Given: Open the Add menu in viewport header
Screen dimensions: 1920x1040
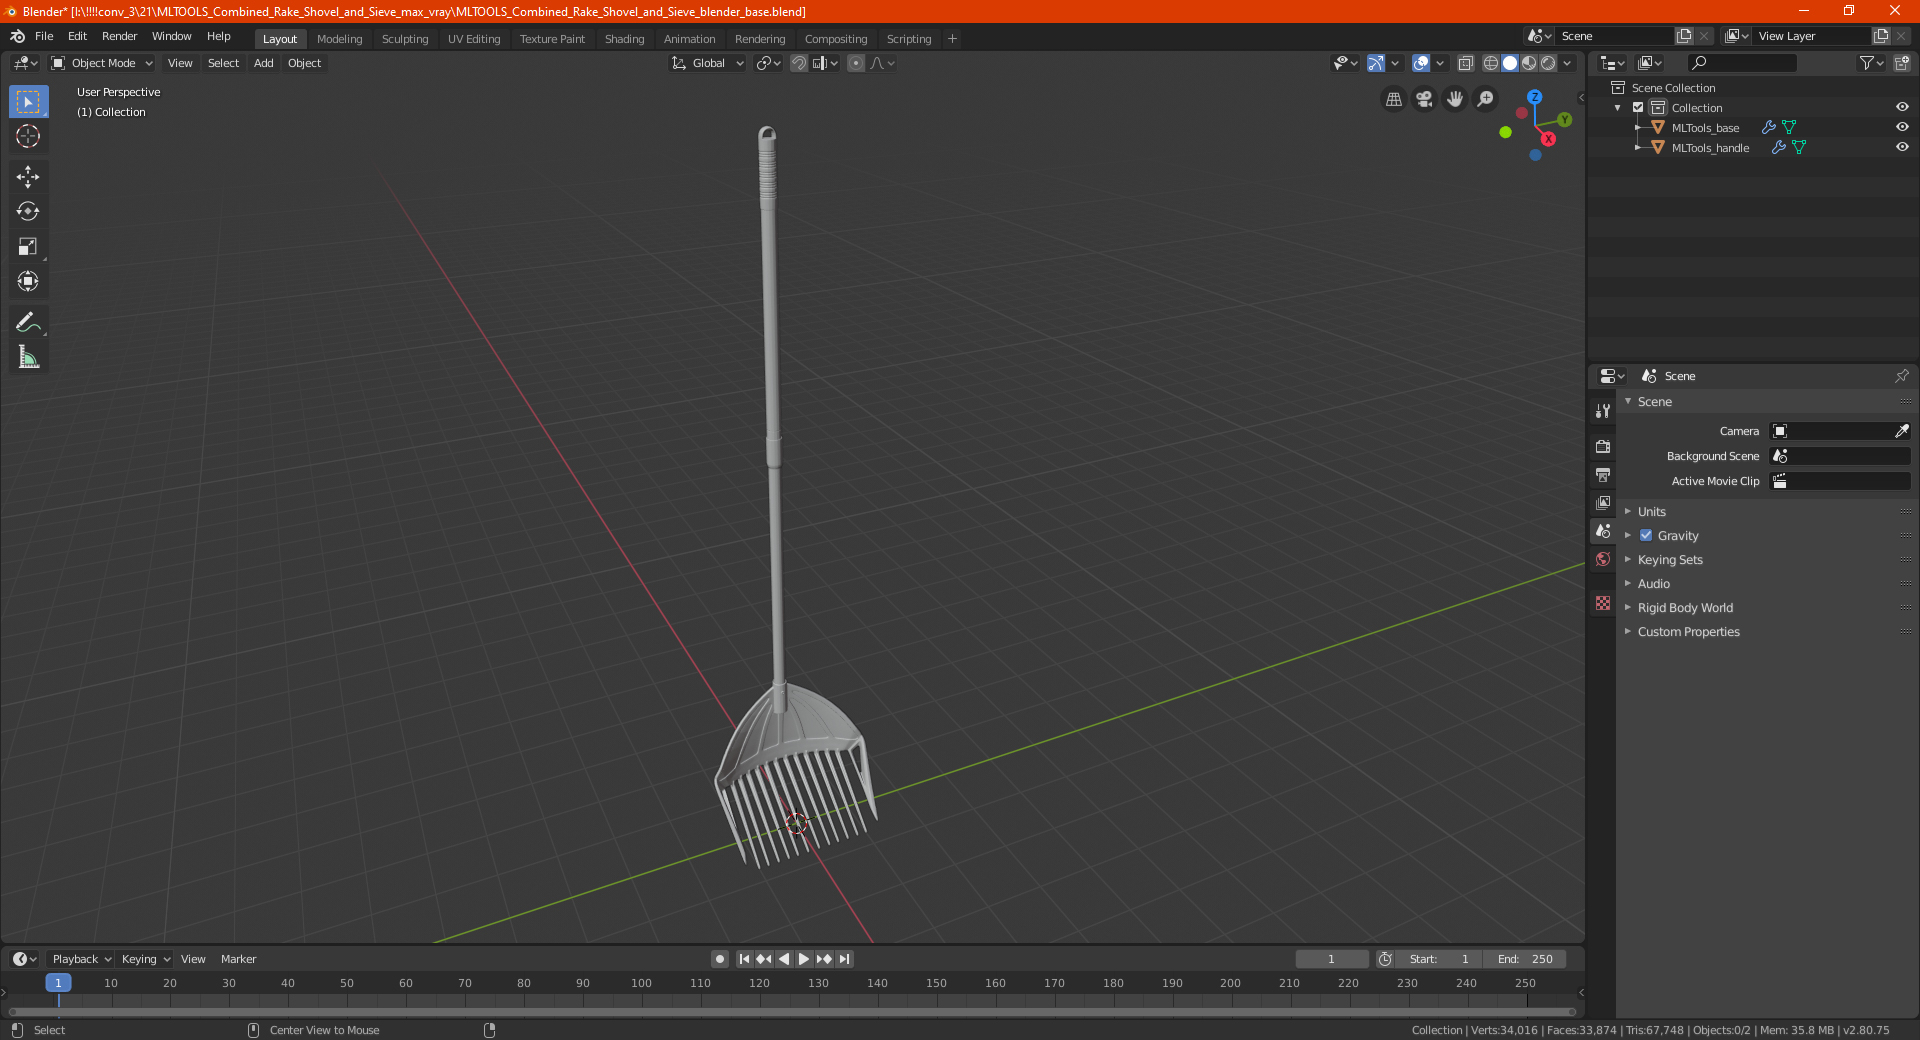Looking at the screenshot, I should (x=263, y=63).
